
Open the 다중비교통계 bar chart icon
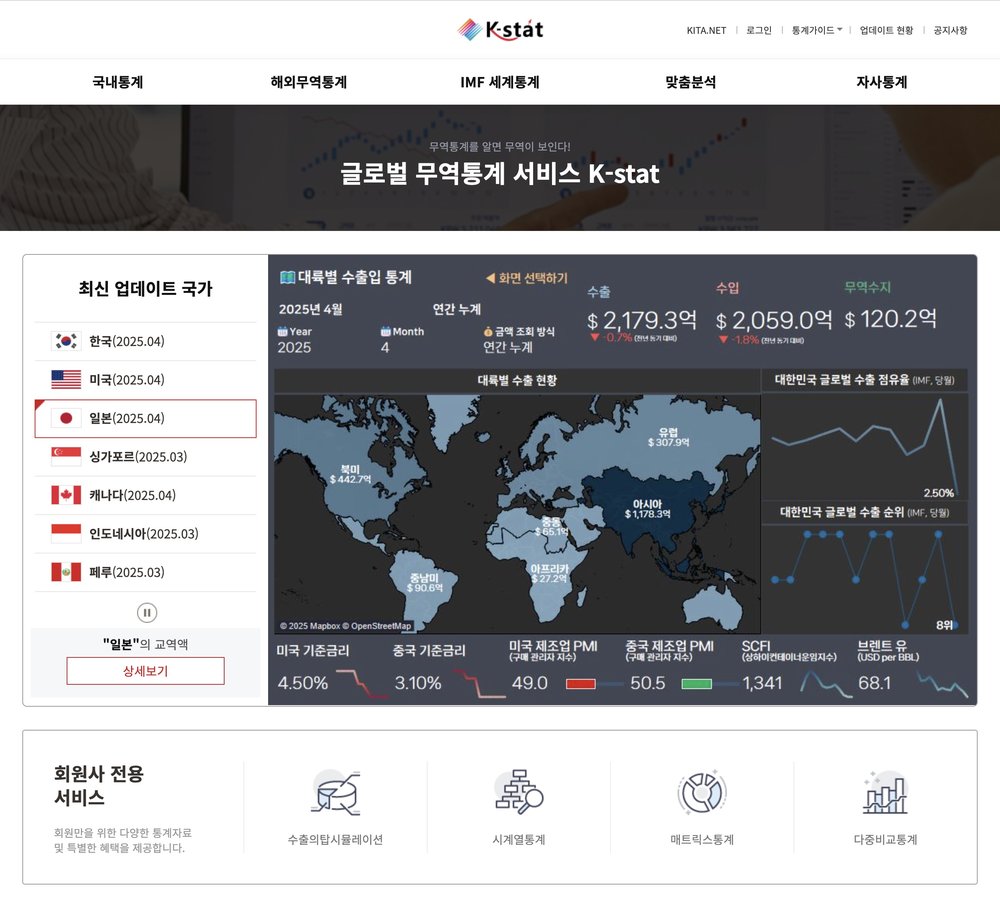point(885,792)
